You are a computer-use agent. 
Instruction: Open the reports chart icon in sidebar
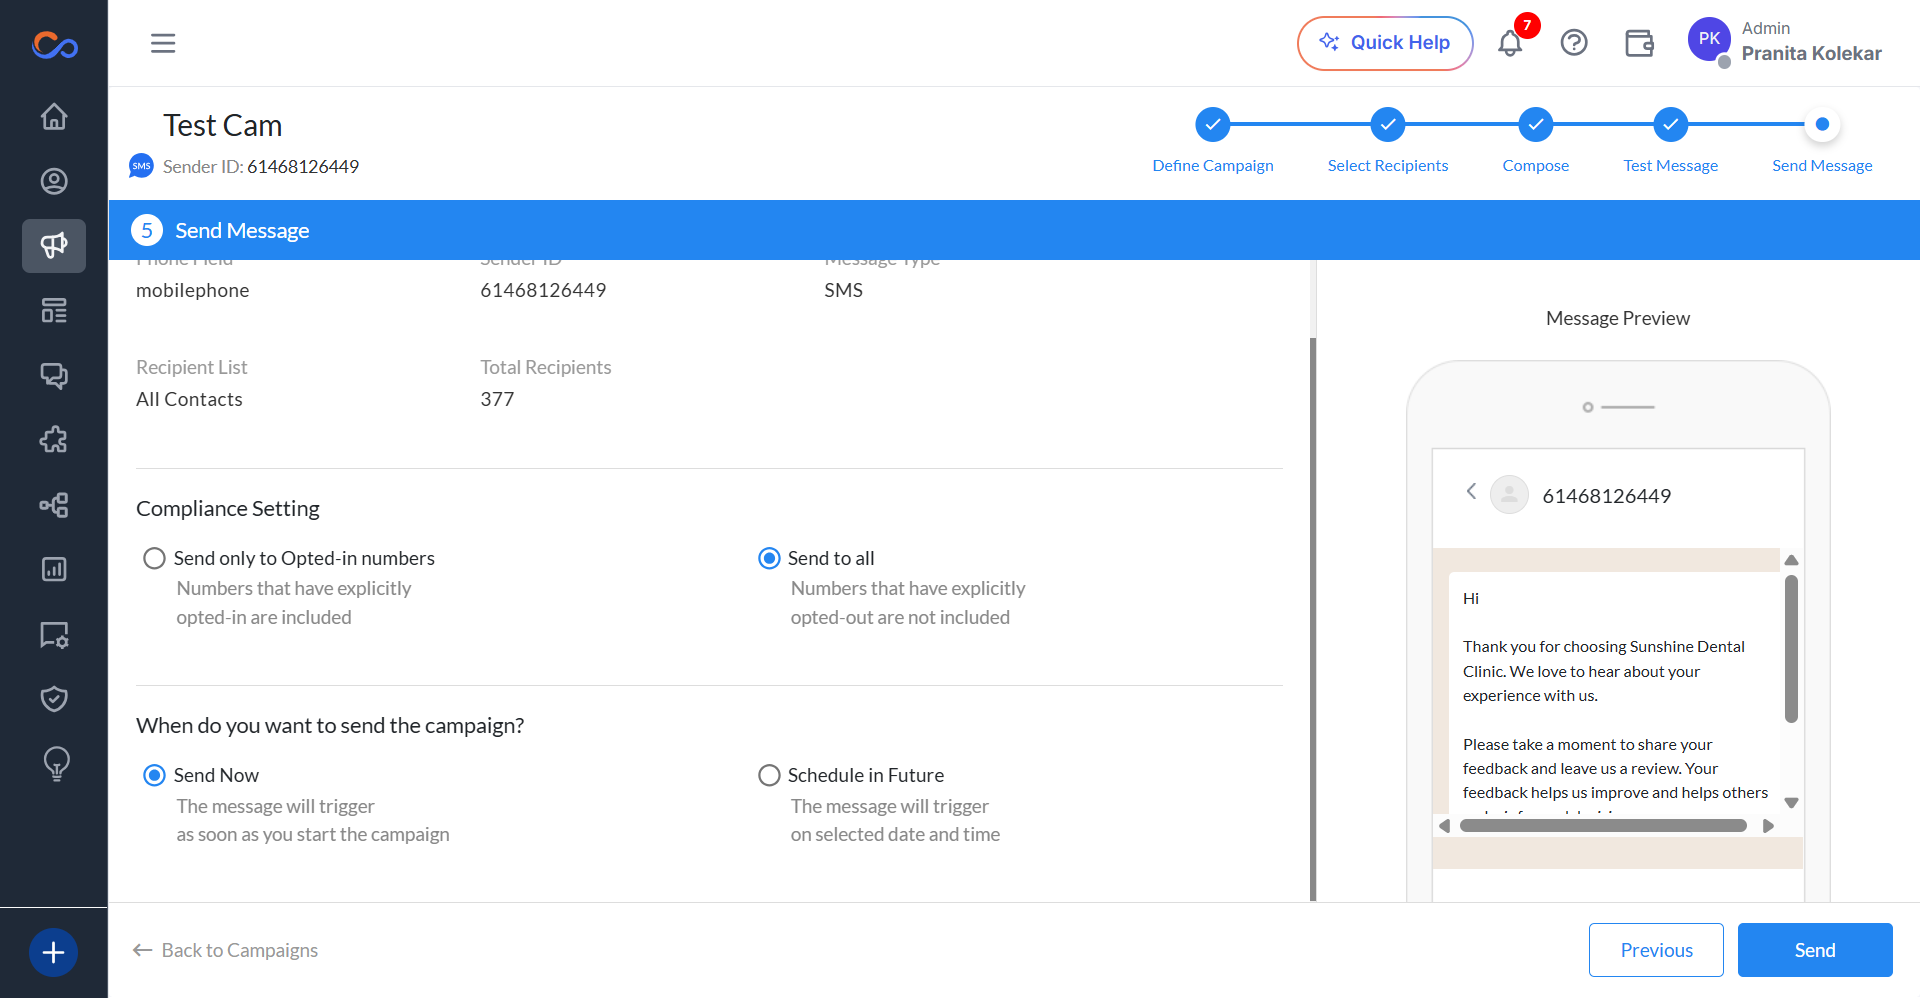pyautogui.click(x=54, y=569)
